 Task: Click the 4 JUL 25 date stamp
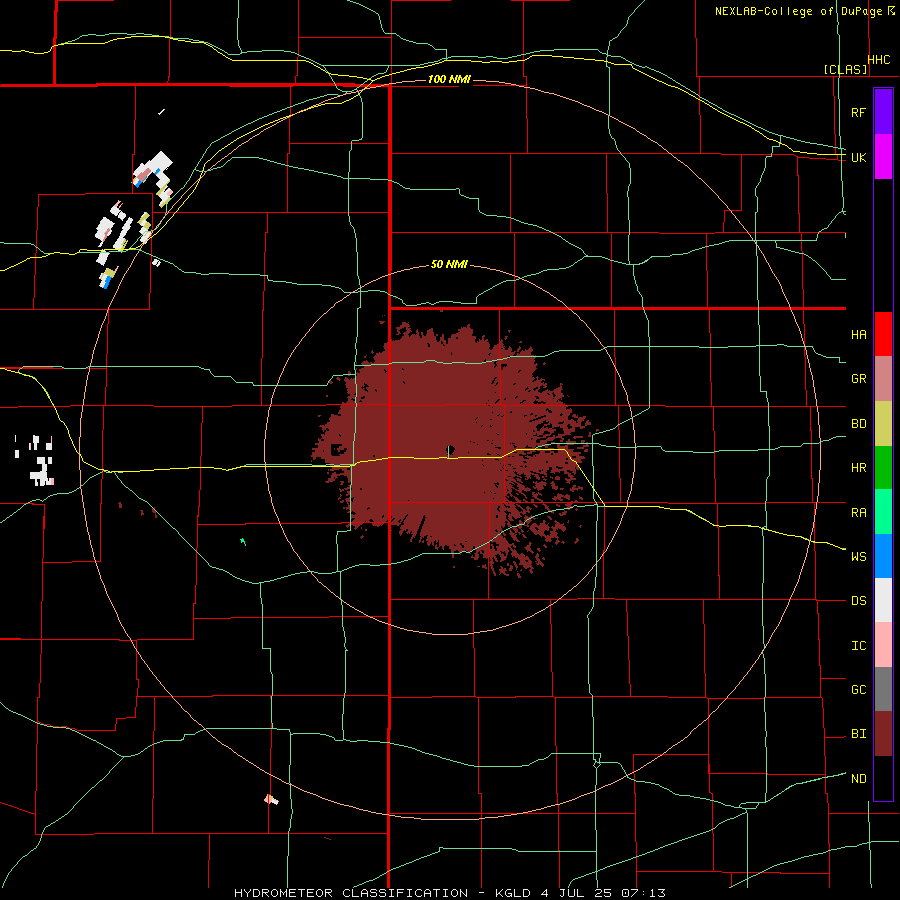[x=576, y=893]
